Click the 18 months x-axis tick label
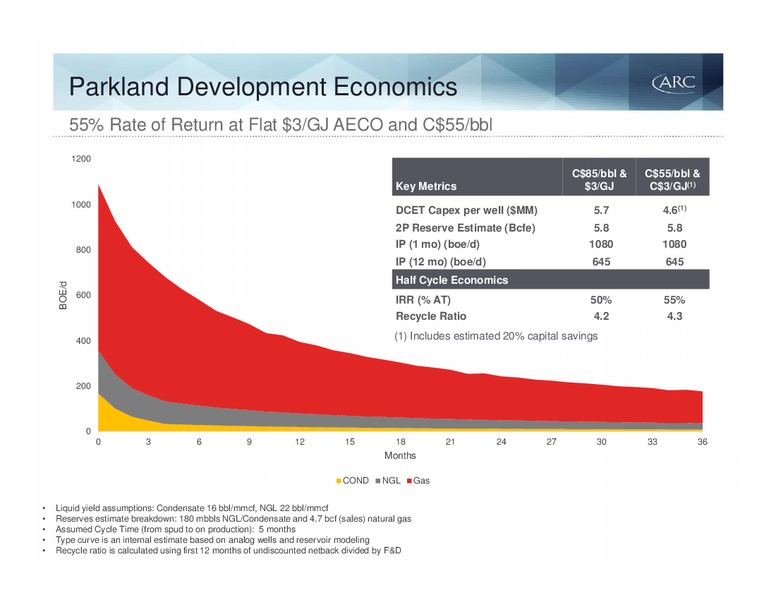776x600 pixels. tap(400, 442)
